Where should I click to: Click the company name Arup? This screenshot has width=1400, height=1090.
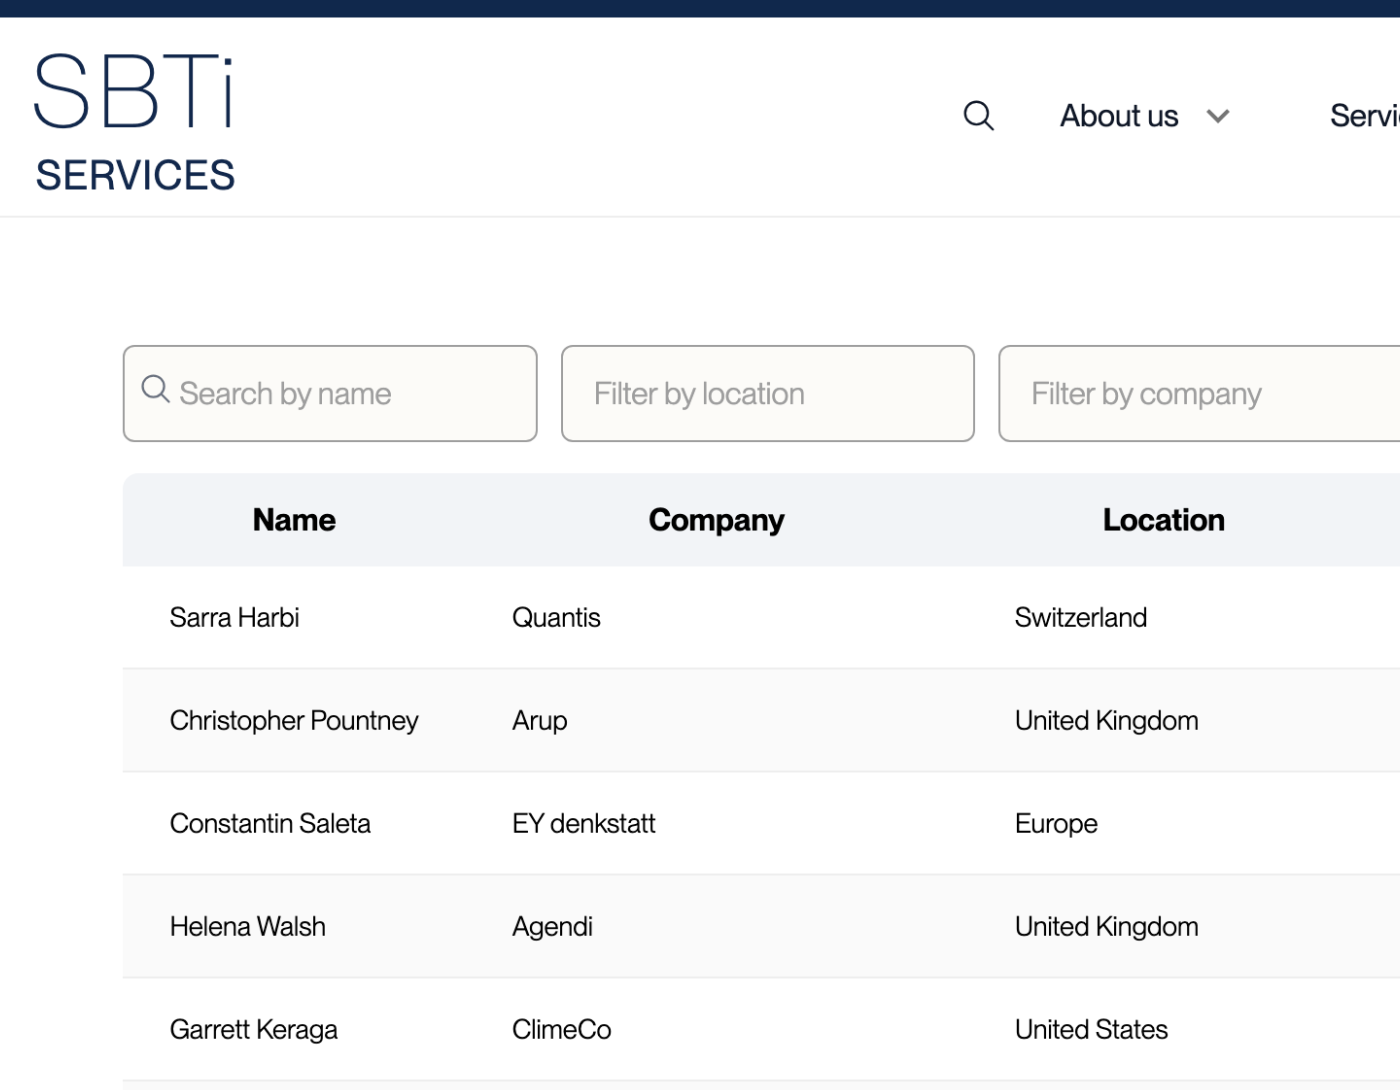click(539, 720)
